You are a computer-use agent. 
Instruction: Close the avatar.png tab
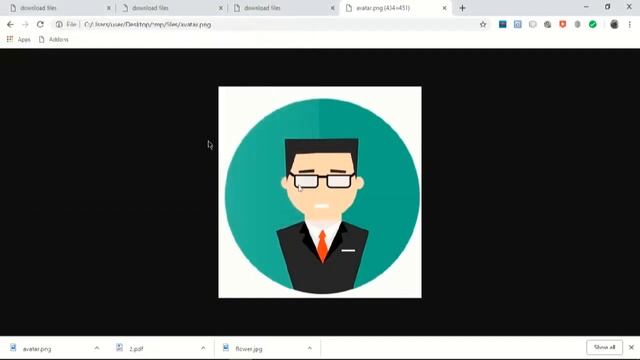[444, 8]
